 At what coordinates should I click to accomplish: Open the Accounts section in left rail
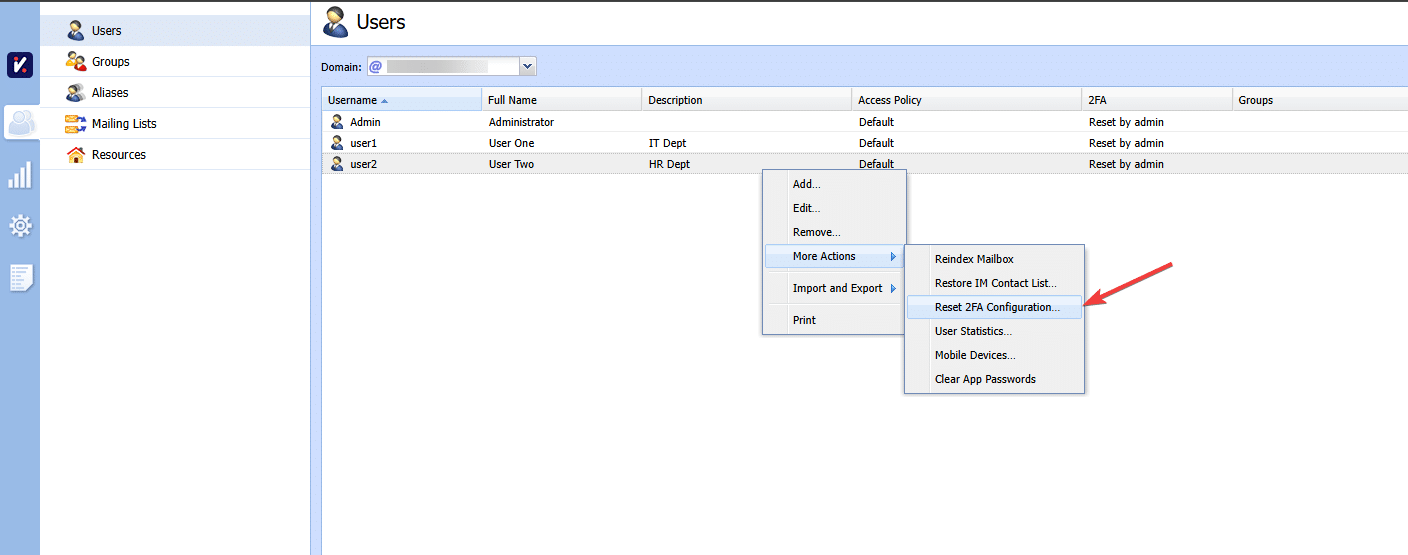pos(20,123)
